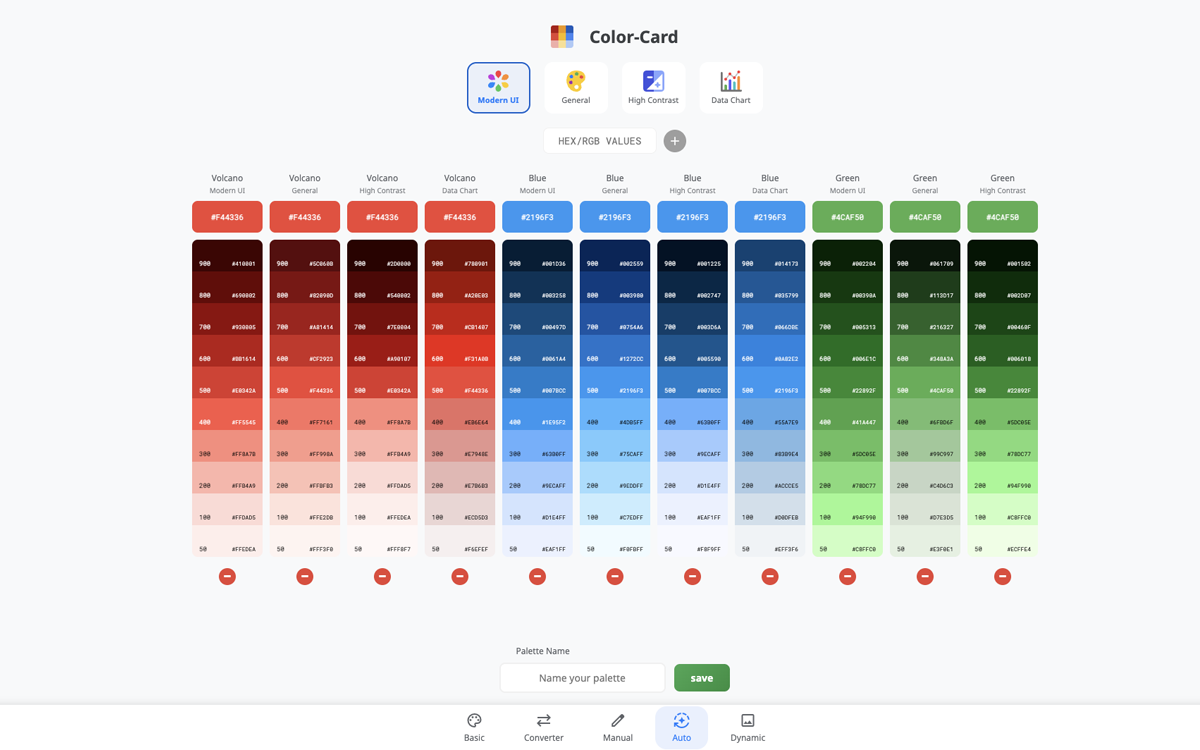Select 900 shade in Blue General column
This screenshot has width=1200, height=750.
pyautogui.click(x=615, y=264)
